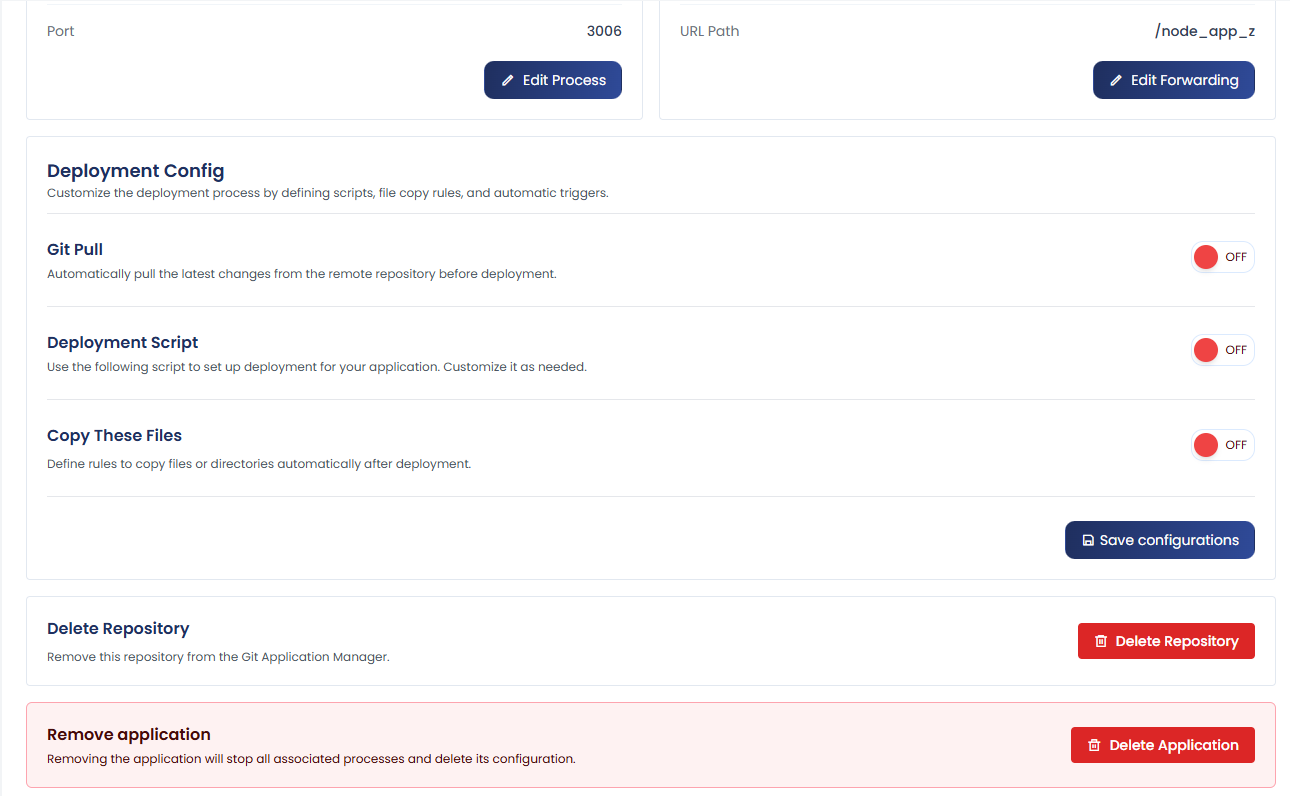
Task: Click the Copy These Files section title
Action: pyautogui.click(x=115, y=436)
